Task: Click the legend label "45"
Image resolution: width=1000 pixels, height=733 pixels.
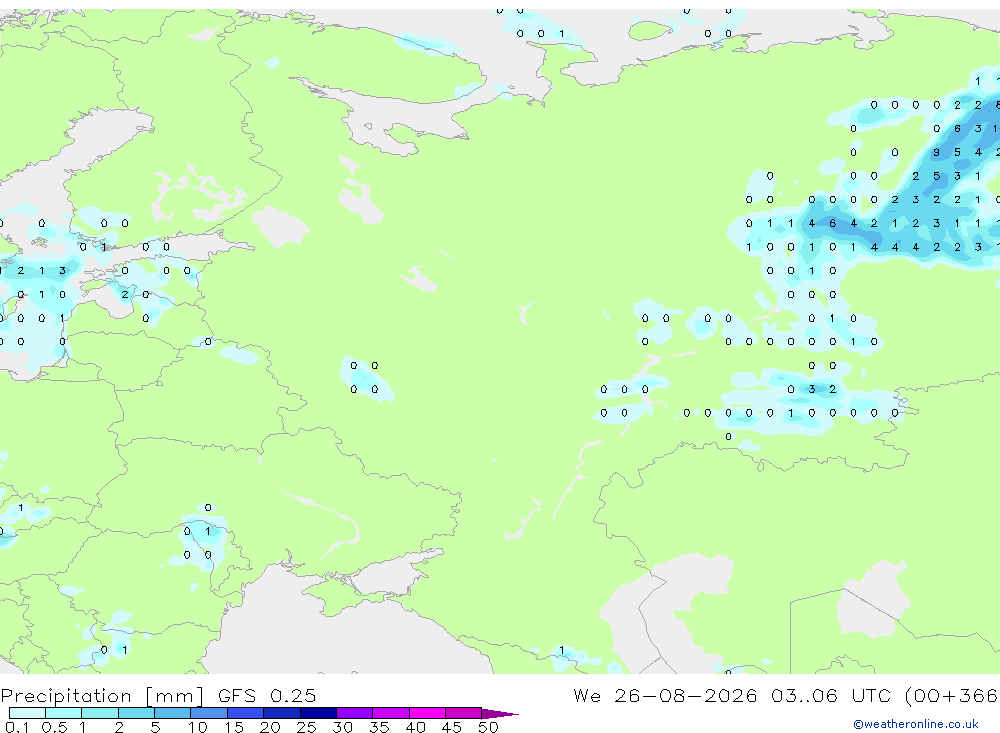Action: pos(452,727)
